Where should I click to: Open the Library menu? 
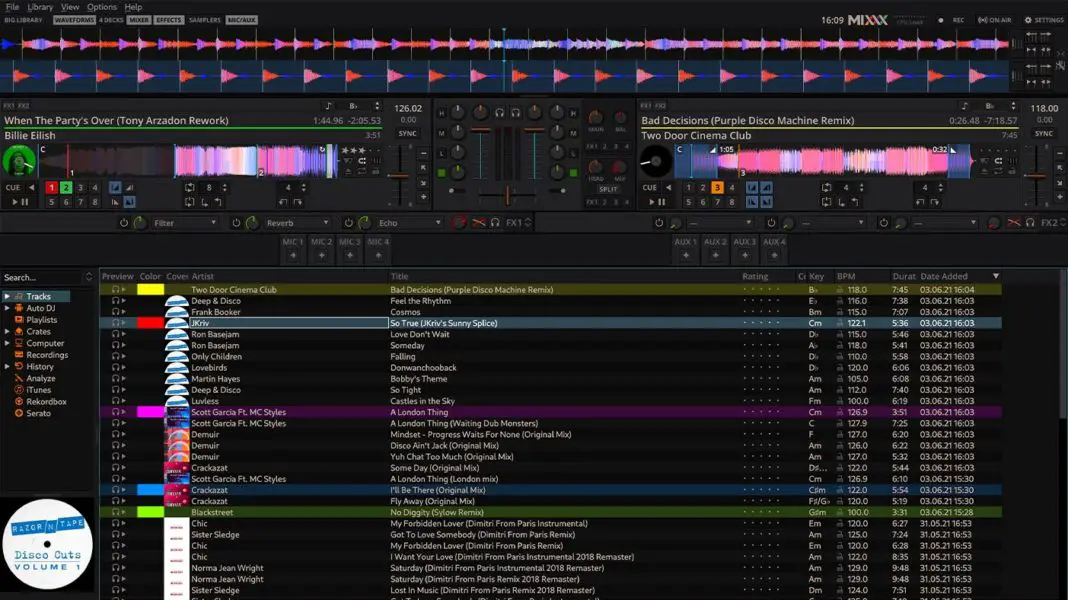pyautogui.click(x=39, y=6)
